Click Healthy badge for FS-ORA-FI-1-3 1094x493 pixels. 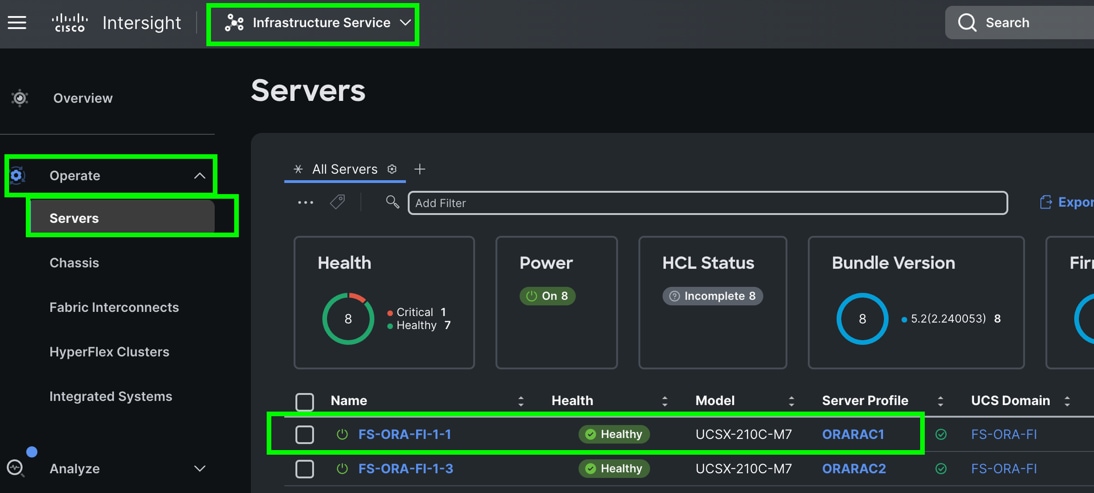coord(614,469)
